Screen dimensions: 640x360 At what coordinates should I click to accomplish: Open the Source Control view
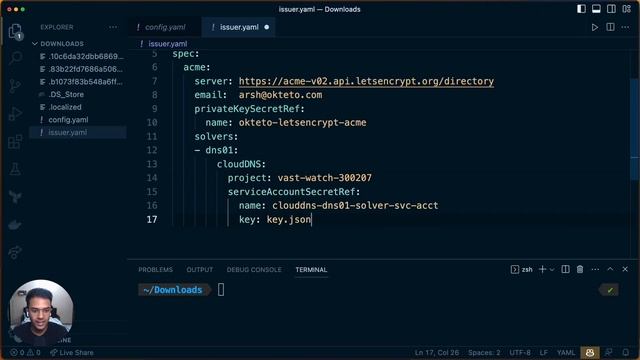pyautogui.click(x=15, y=86)
